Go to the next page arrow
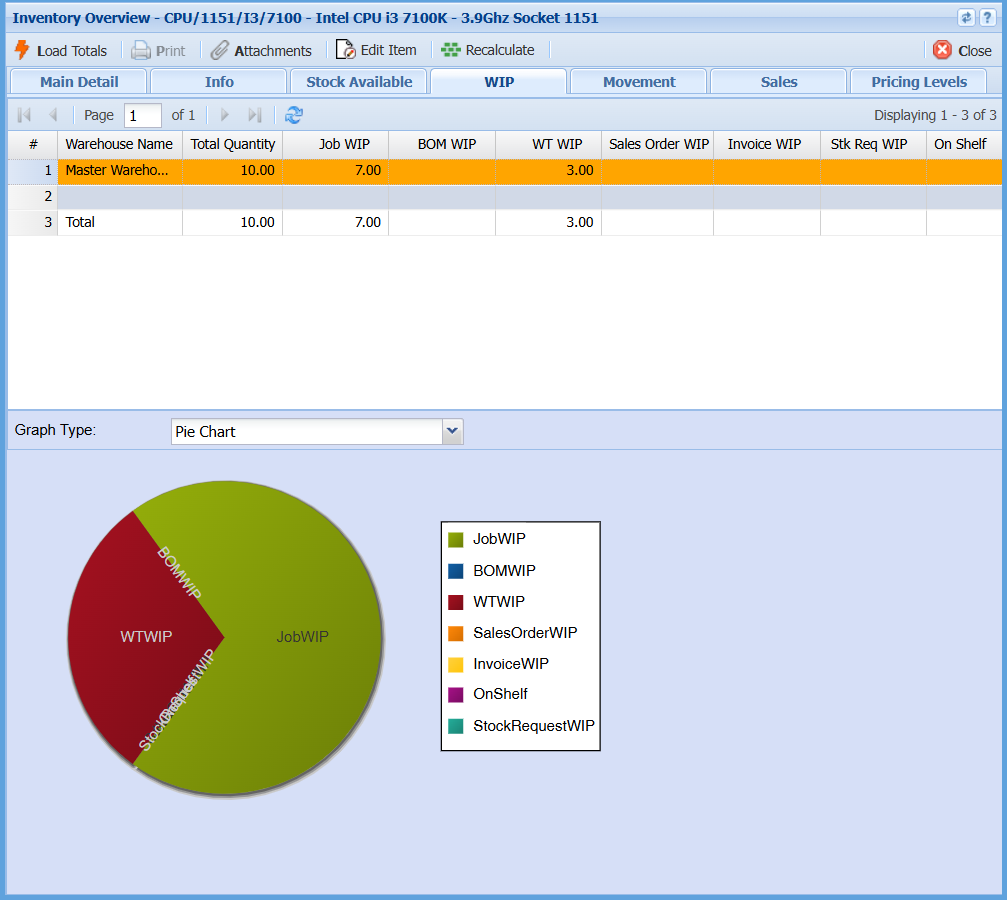Screen dimensions: 1007x900 225,115
